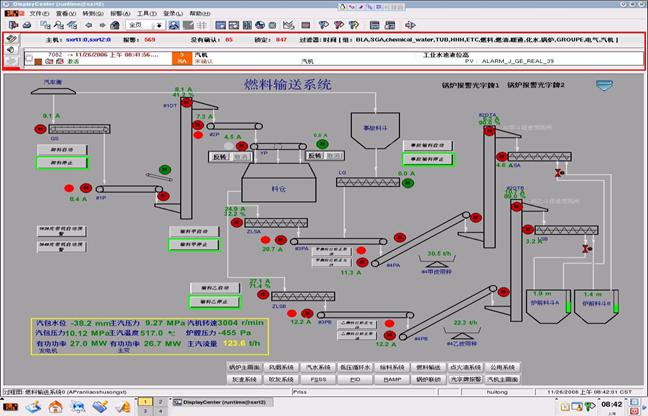Click the home display icon in toolbar
Viewport: 648px width, 416px height.
coord(115,25)
